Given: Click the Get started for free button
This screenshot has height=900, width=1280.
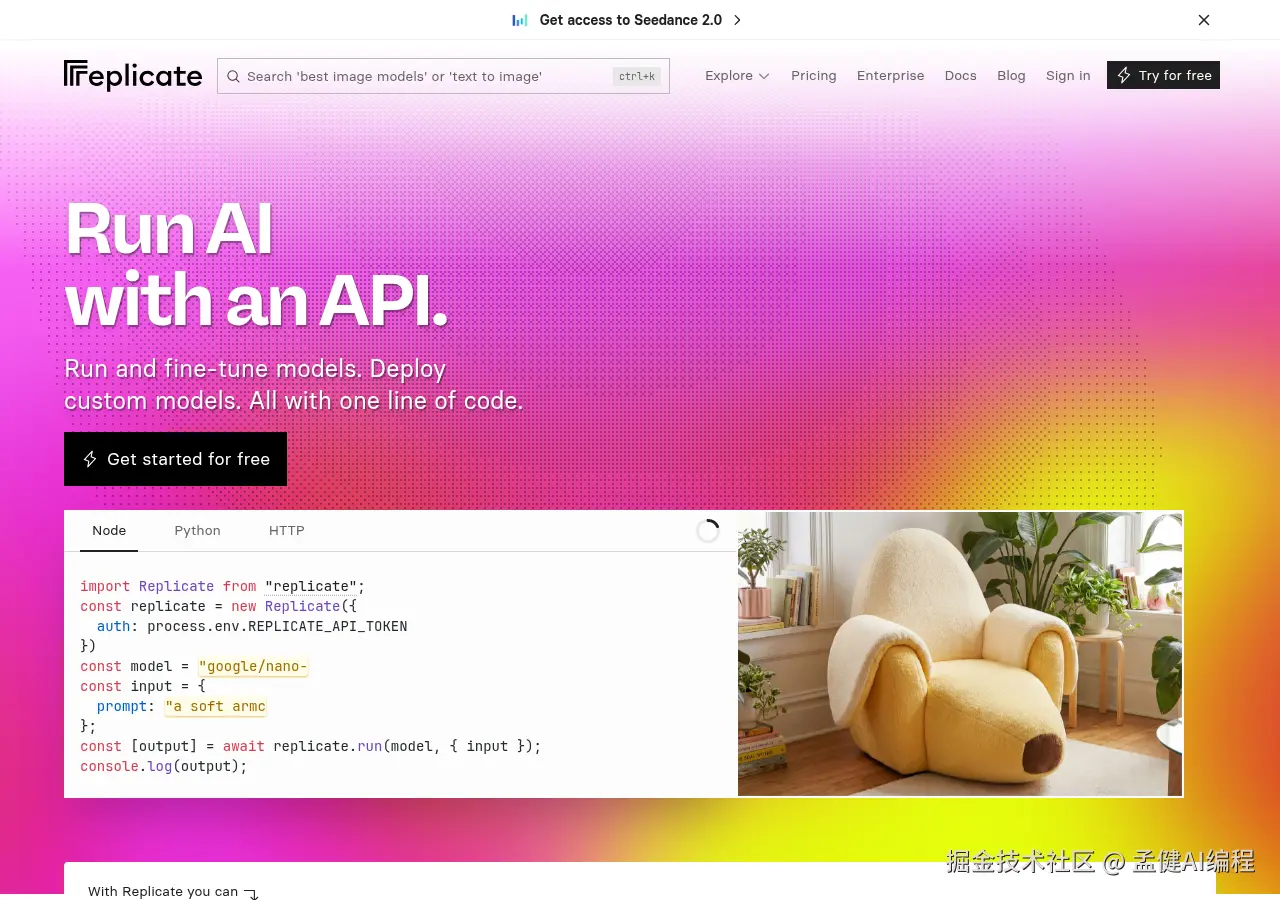Looking at the screenshot, I should point(175,459).
